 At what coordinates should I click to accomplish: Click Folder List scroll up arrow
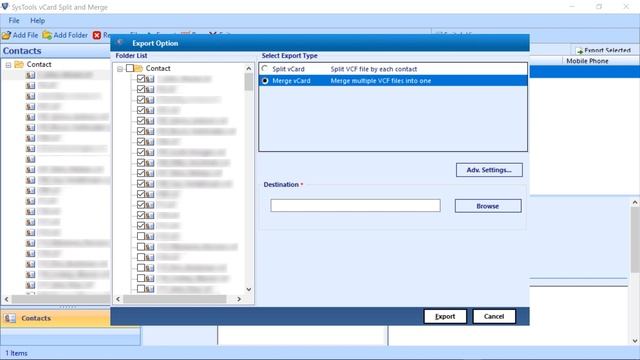249,68
